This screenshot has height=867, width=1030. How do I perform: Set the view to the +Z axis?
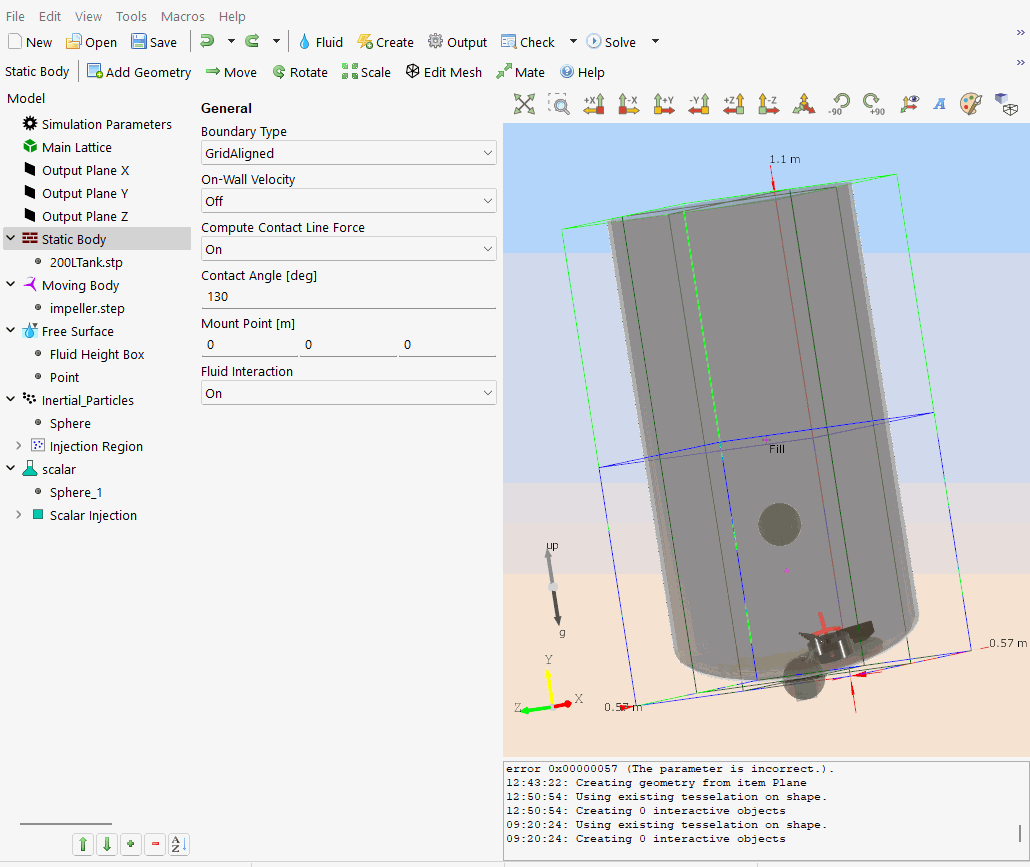(x=733, y=104)
